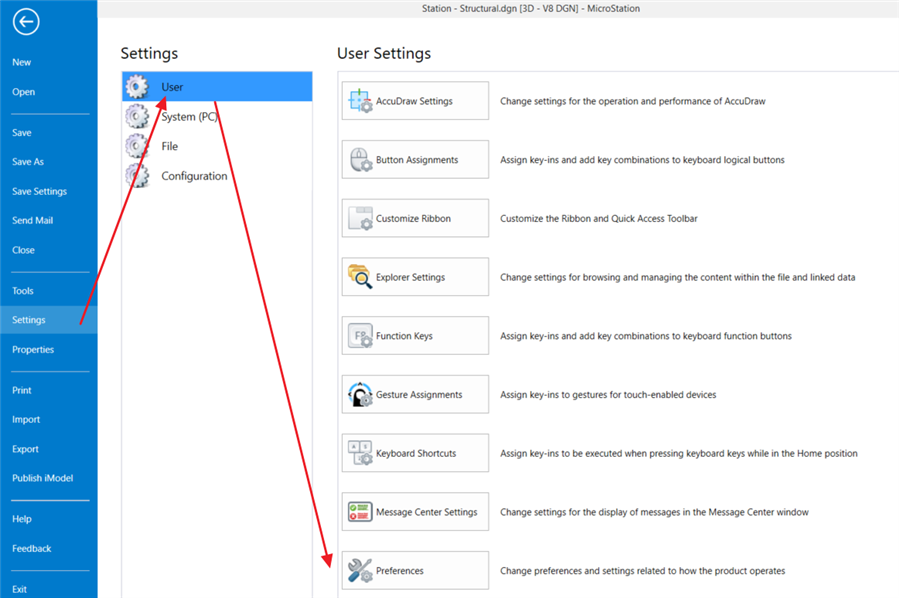Image resolution: width=899 pixels, height=598 pixels.
Task: Click the Explorer Settings magnifier icon
Action: point(359,277)
